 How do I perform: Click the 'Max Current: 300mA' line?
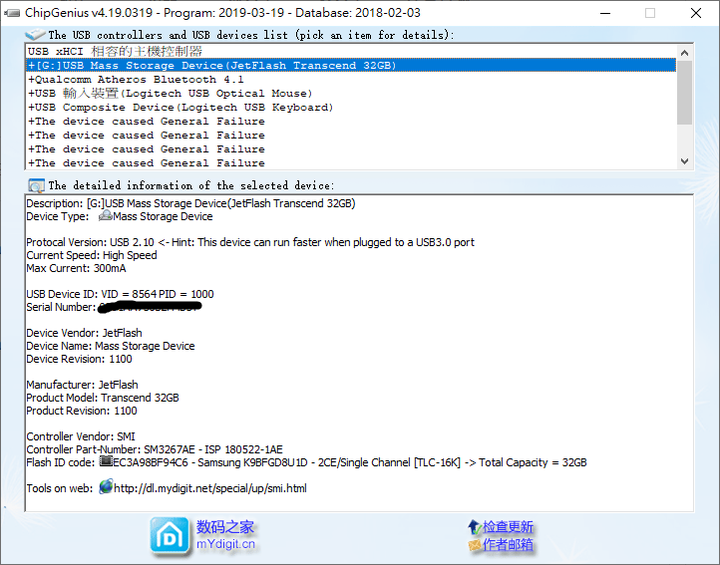click(76, 268)
